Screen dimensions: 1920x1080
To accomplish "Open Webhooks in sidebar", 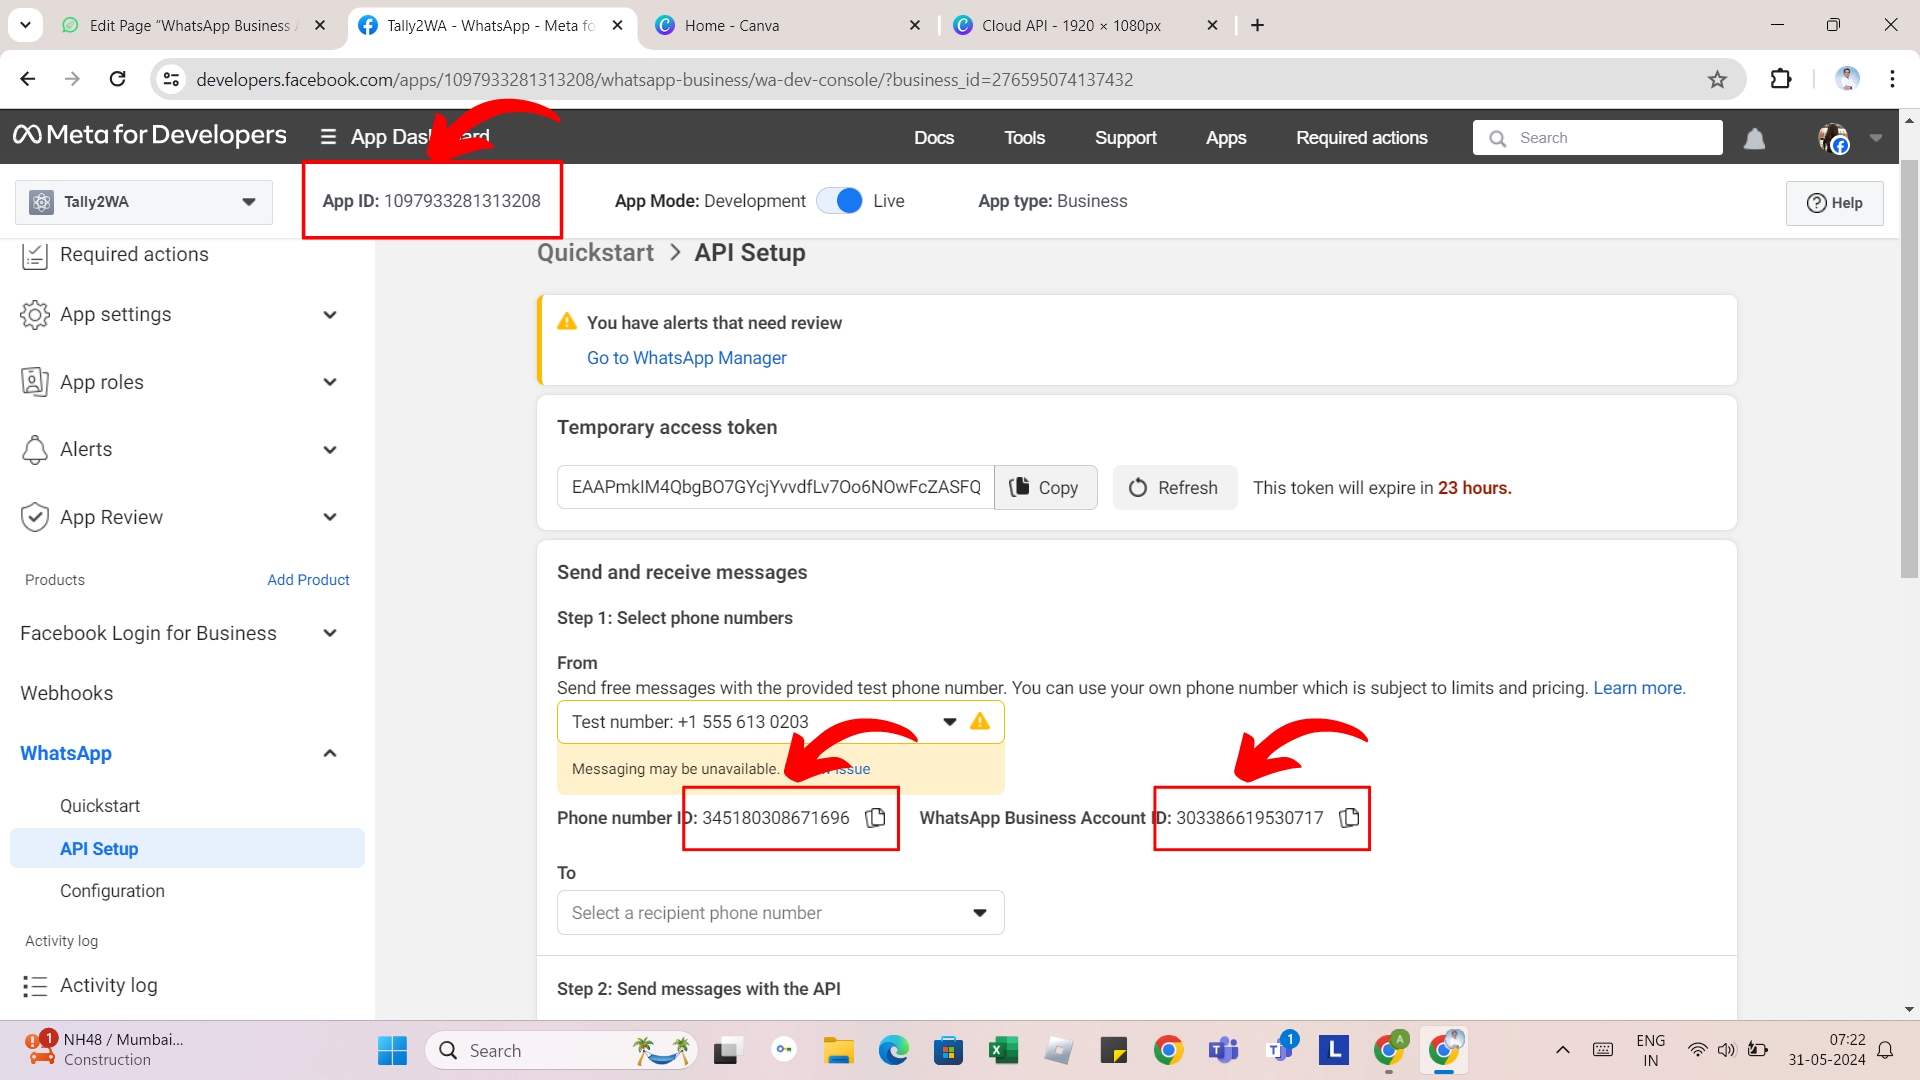I will click(x=66, y=693).
